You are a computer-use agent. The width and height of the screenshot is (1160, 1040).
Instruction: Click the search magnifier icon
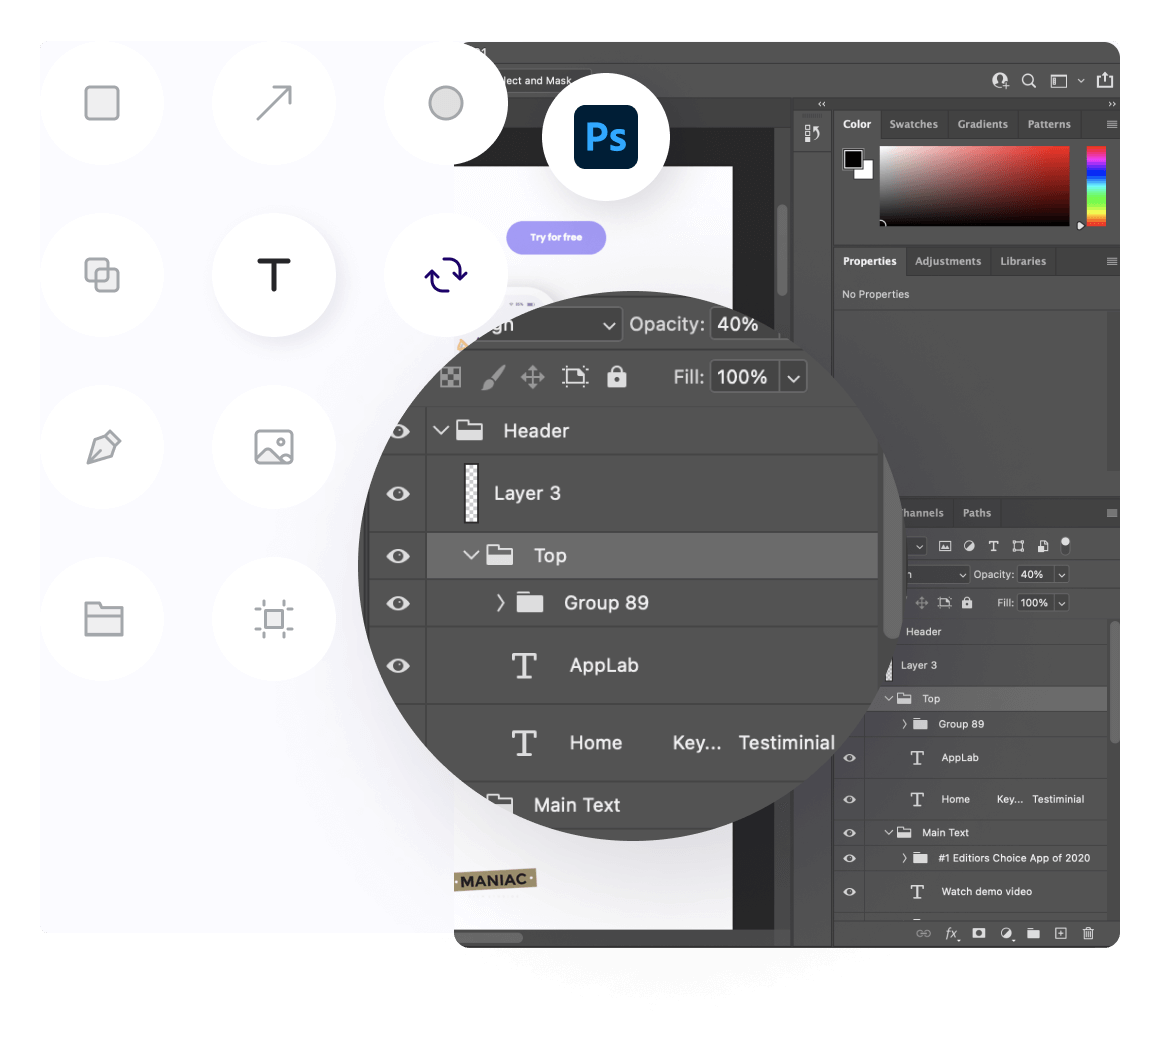click(1029, 81)
